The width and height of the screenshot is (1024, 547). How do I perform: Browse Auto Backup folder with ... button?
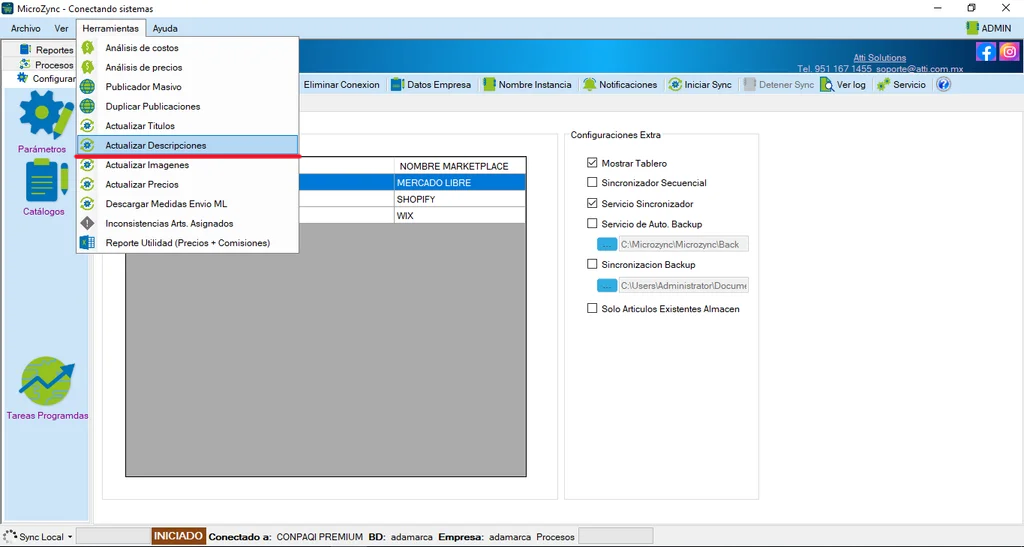coord(607,244)
